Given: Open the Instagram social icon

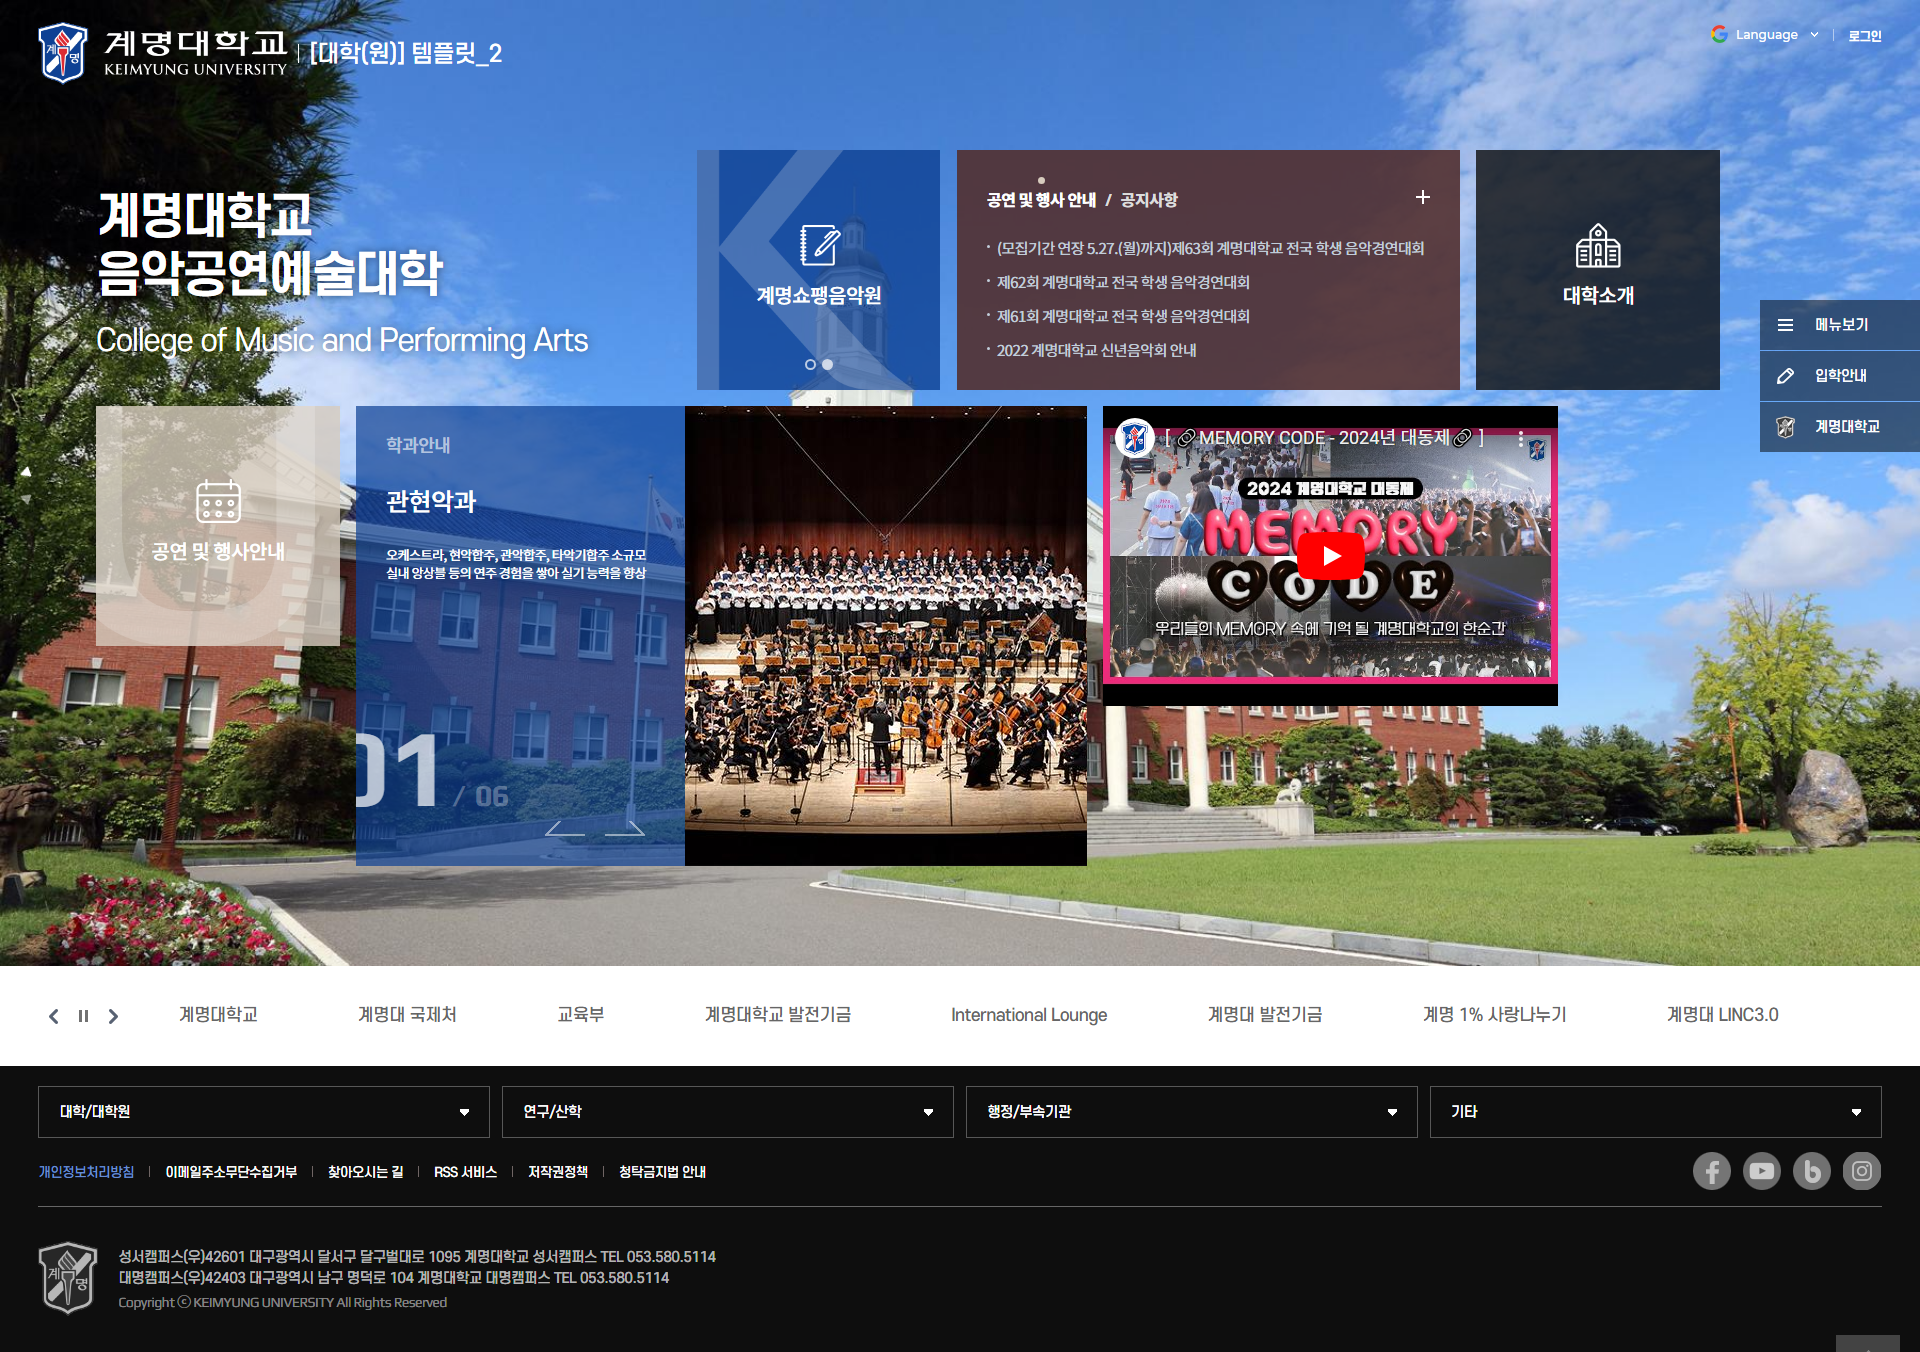Looking at the screenshot, I should coord(1862,1171).
